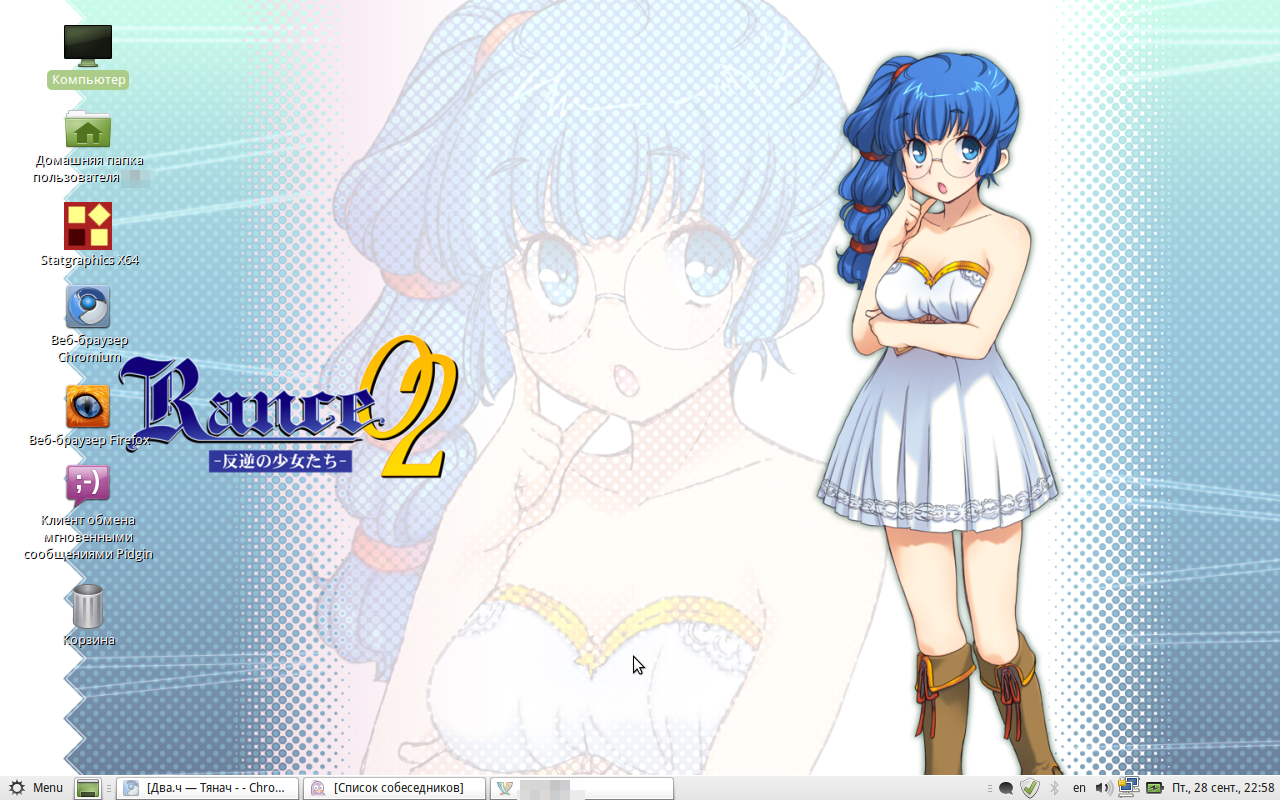Click the Bluetooth tray icon
The image size is (1280, 800).
click(x=1054, y=788)
